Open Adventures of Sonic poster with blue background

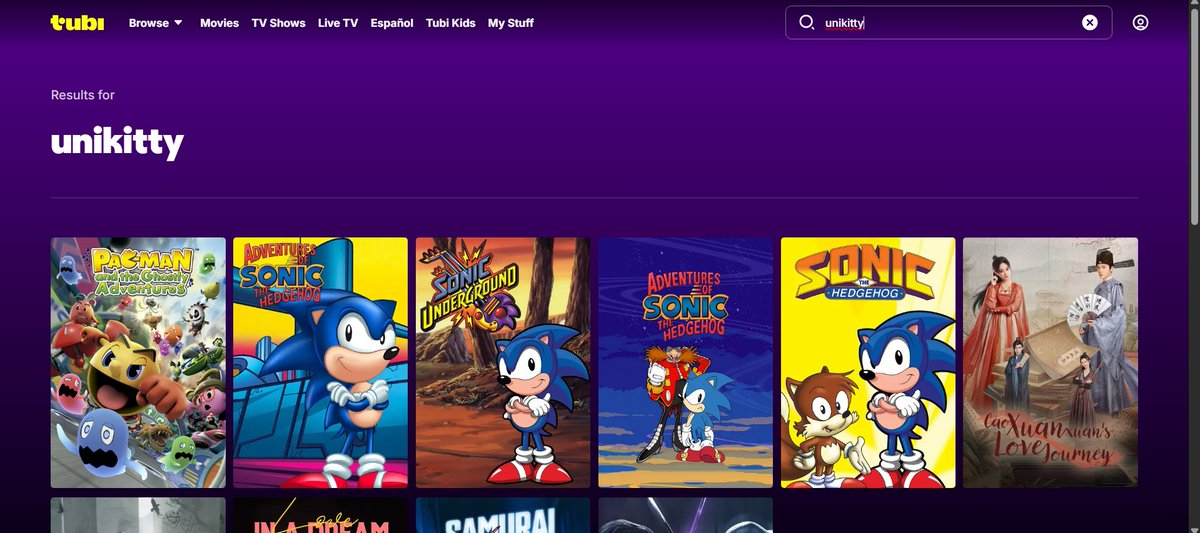[320, 362]
